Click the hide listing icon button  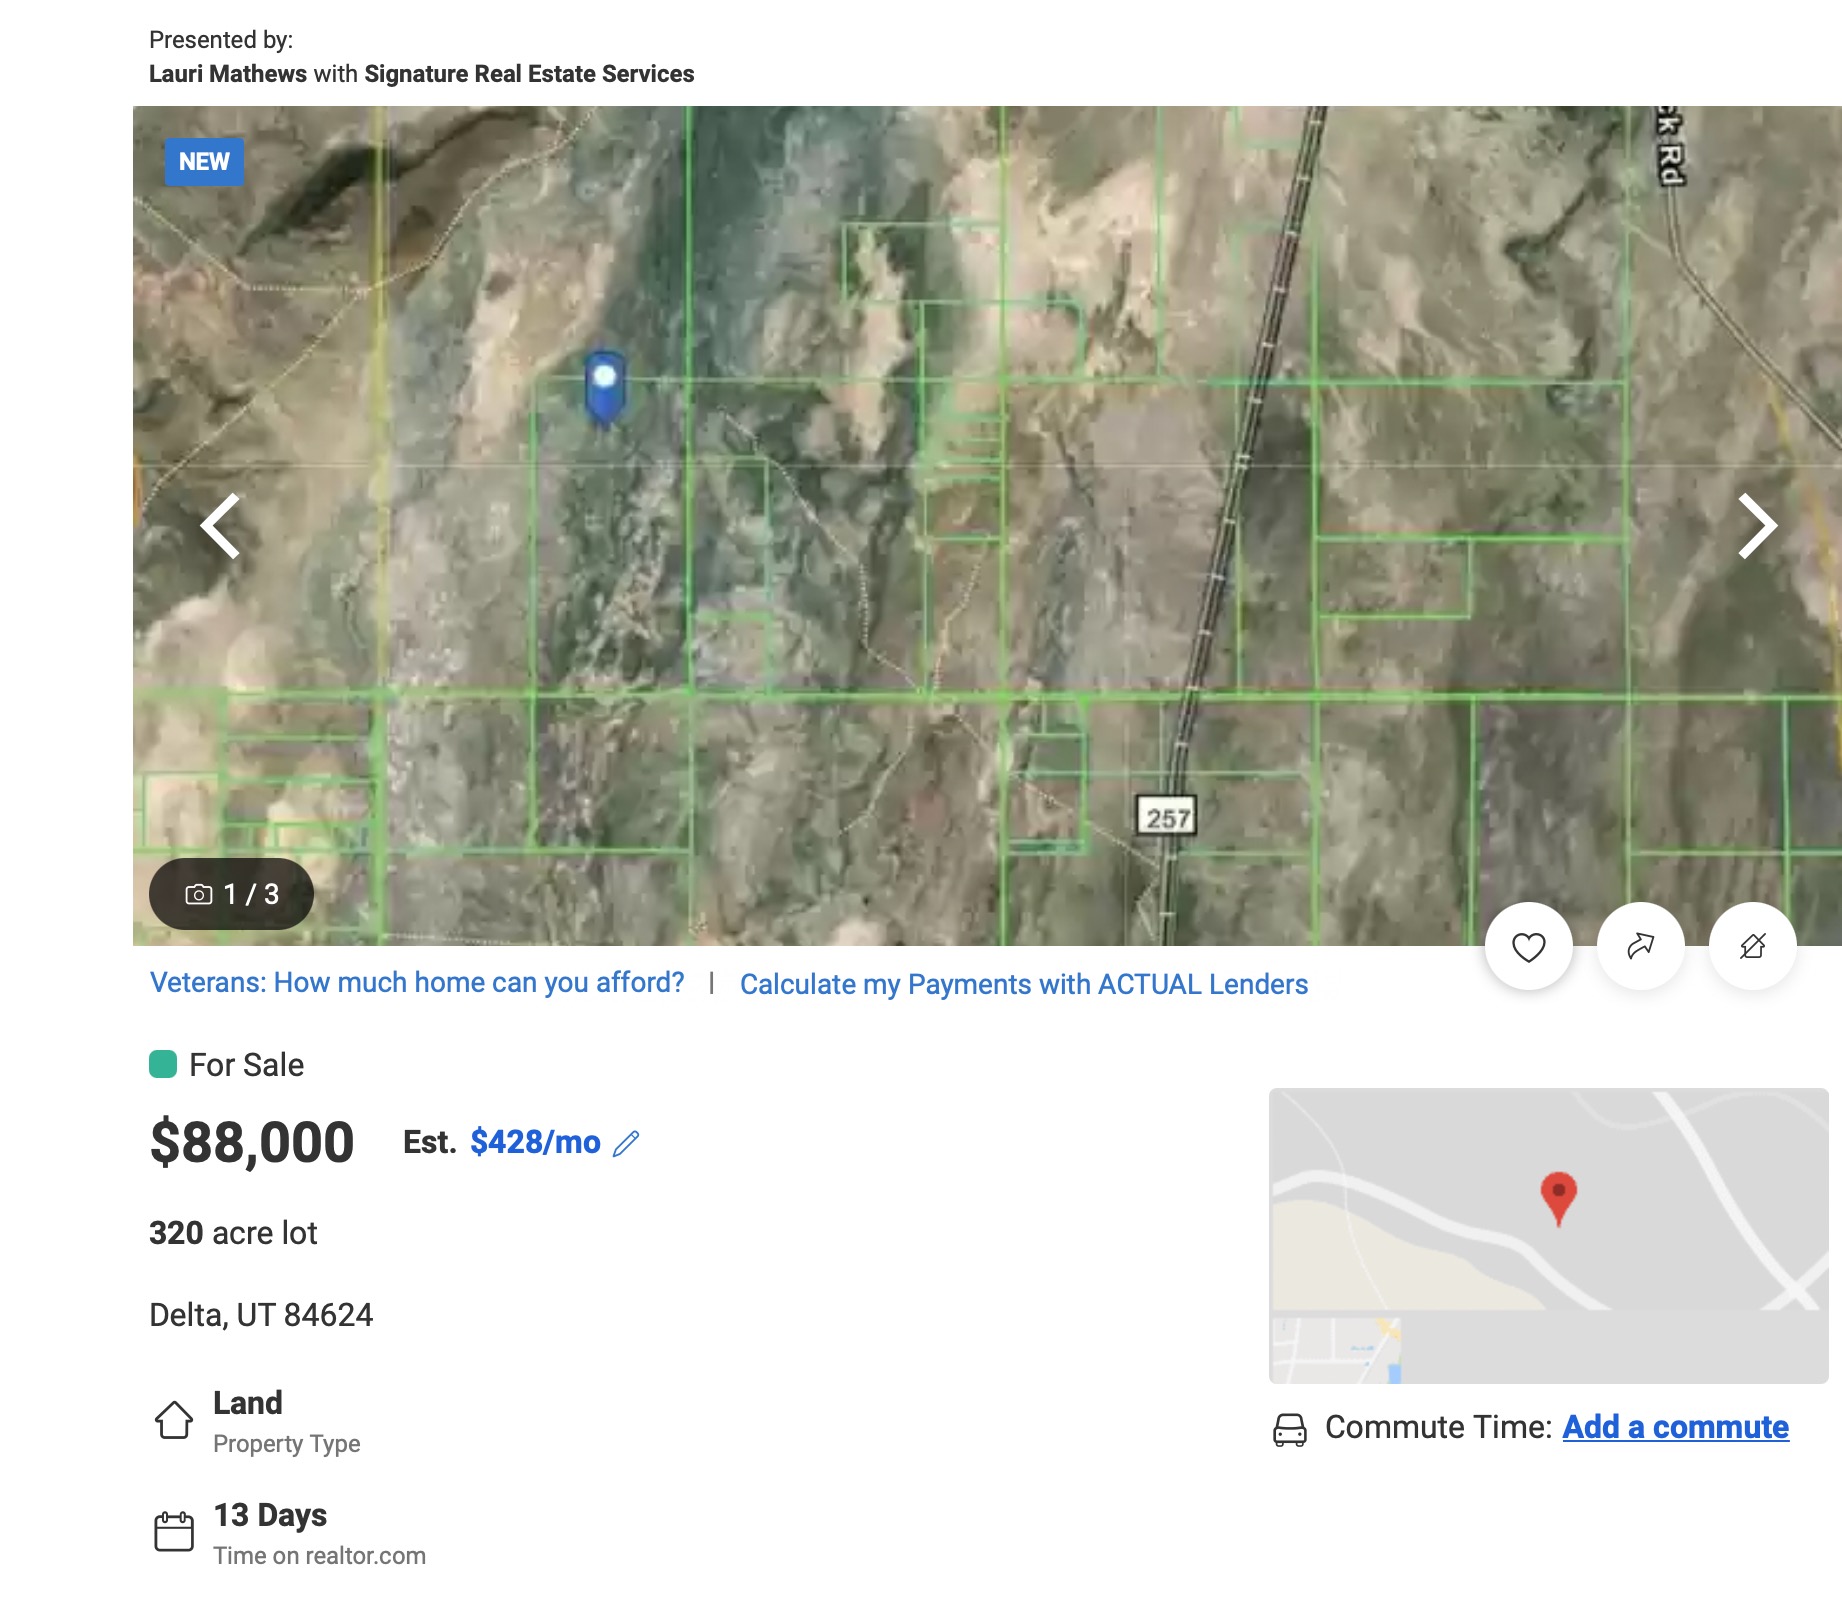(1752, 946)
